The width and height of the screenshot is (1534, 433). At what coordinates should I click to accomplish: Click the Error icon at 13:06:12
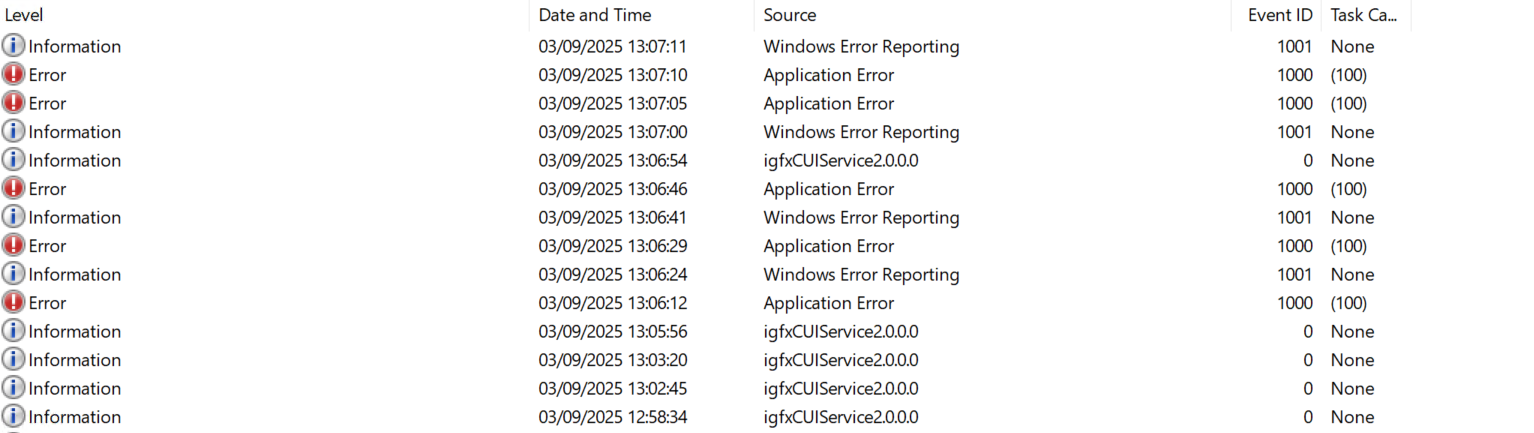(14, 303)
